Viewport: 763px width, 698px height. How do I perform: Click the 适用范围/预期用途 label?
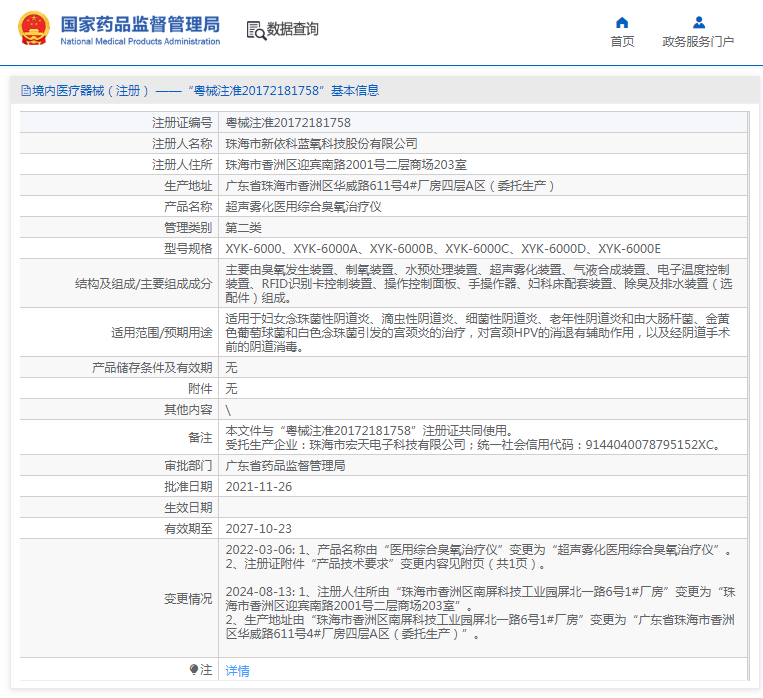coord(162,332)
